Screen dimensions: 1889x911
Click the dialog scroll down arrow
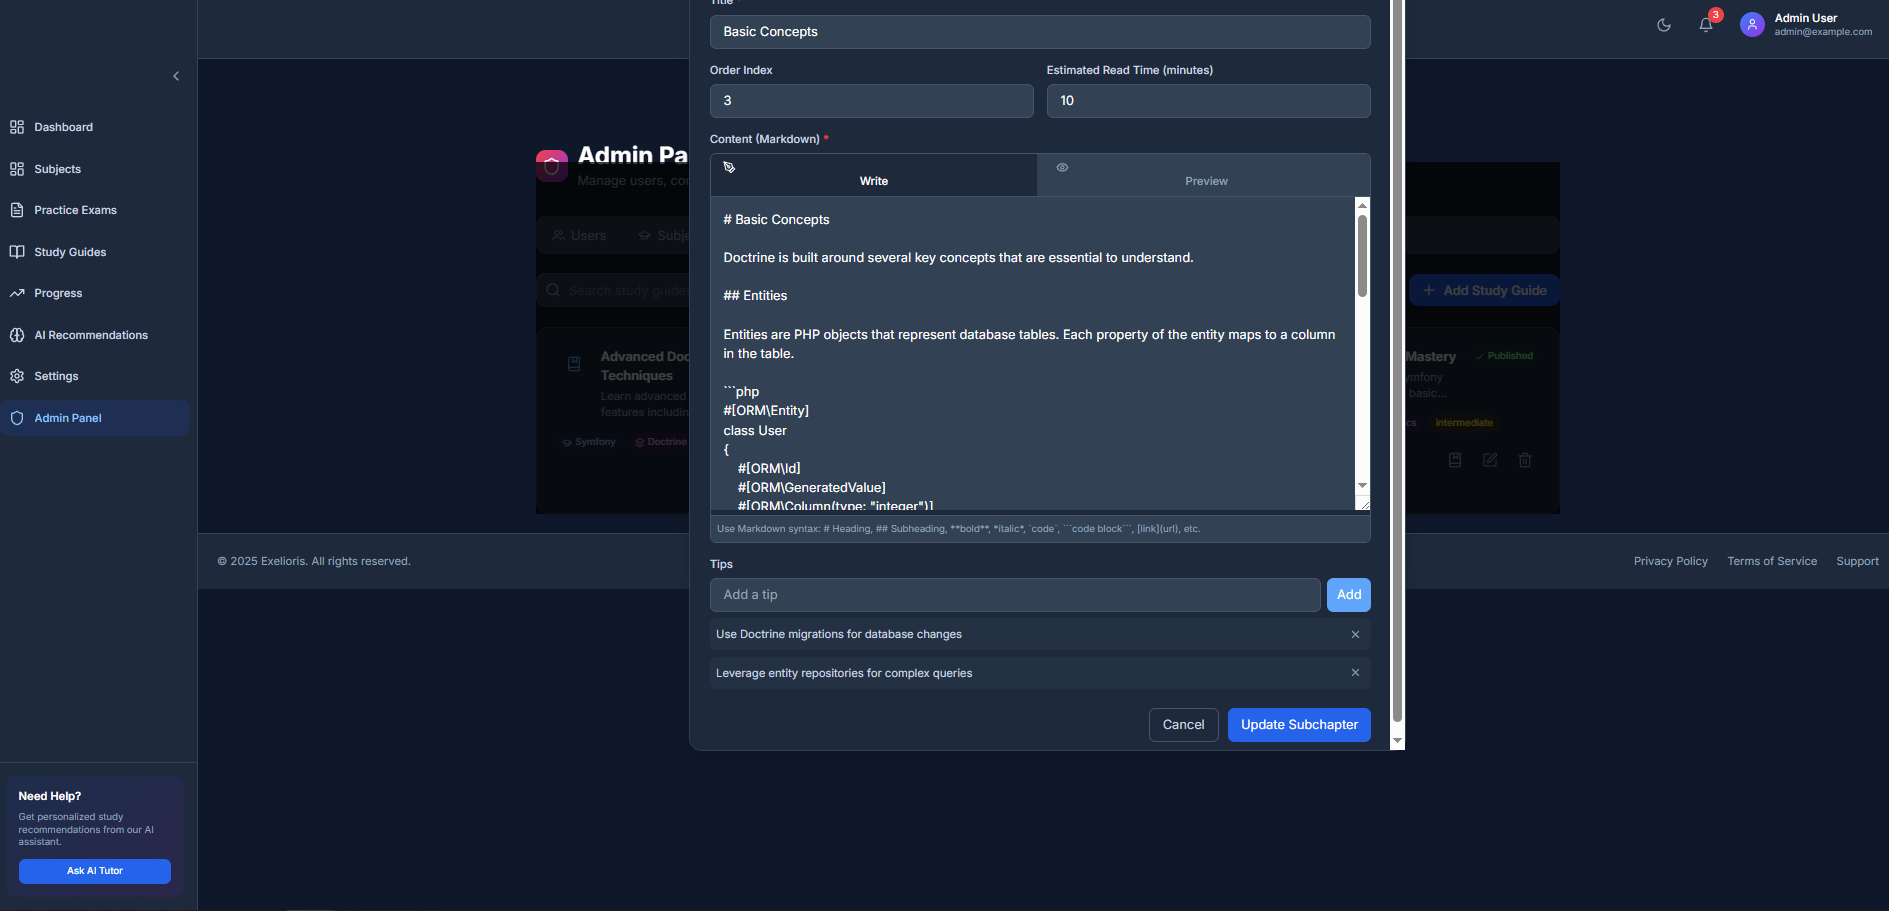[1398, 741]
